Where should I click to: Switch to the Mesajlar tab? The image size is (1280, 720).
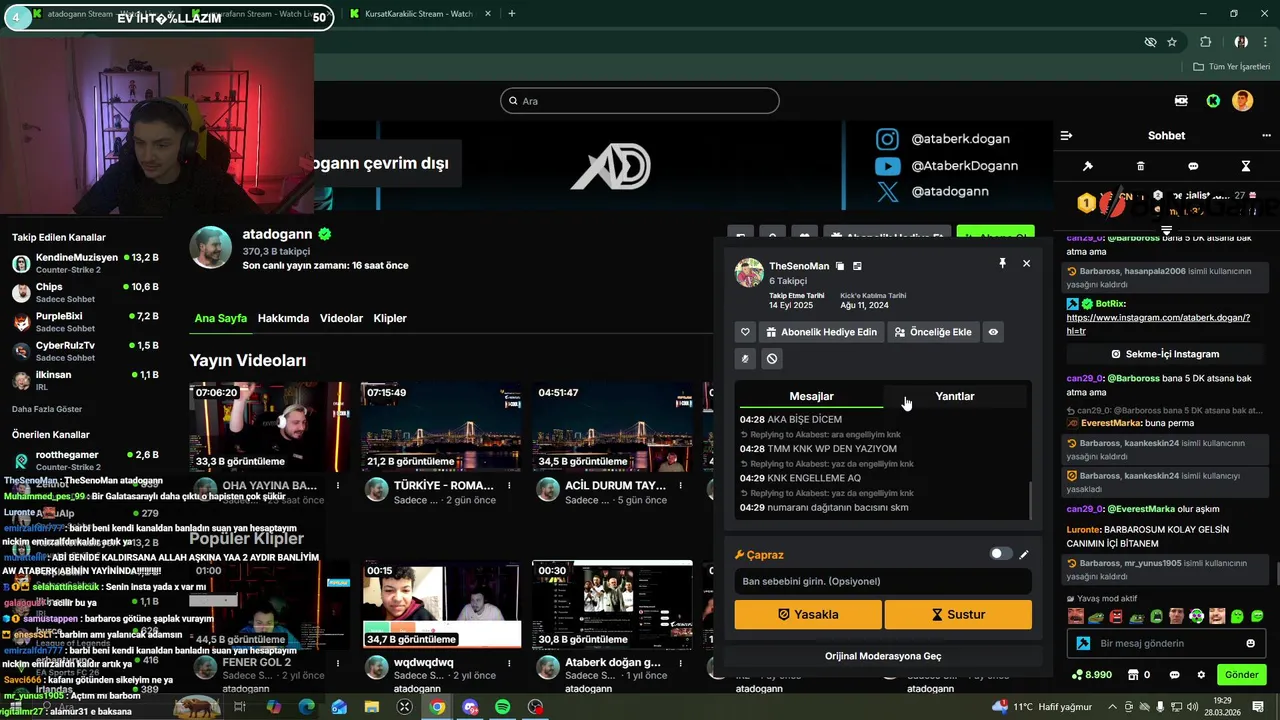tap(811, 396)
